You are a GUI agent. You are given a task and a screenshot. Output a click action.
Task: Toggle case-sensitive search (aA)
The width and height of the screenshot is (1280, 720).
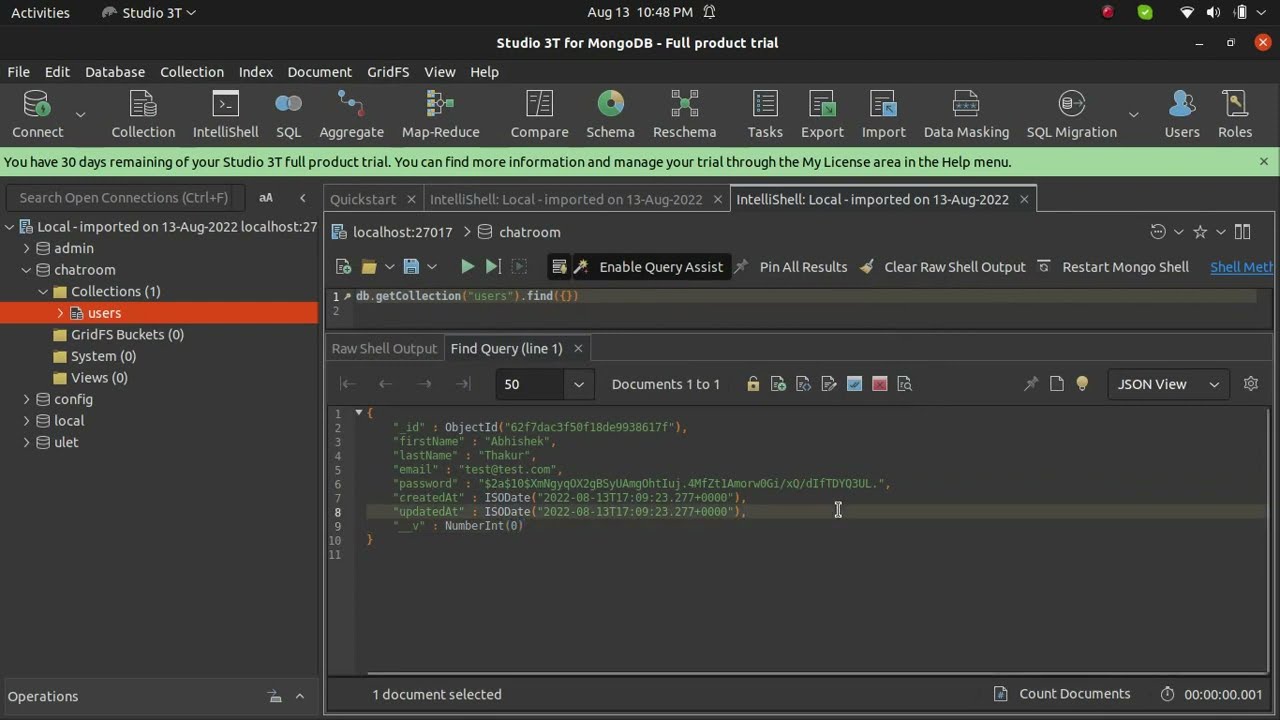tap(266, 198)
